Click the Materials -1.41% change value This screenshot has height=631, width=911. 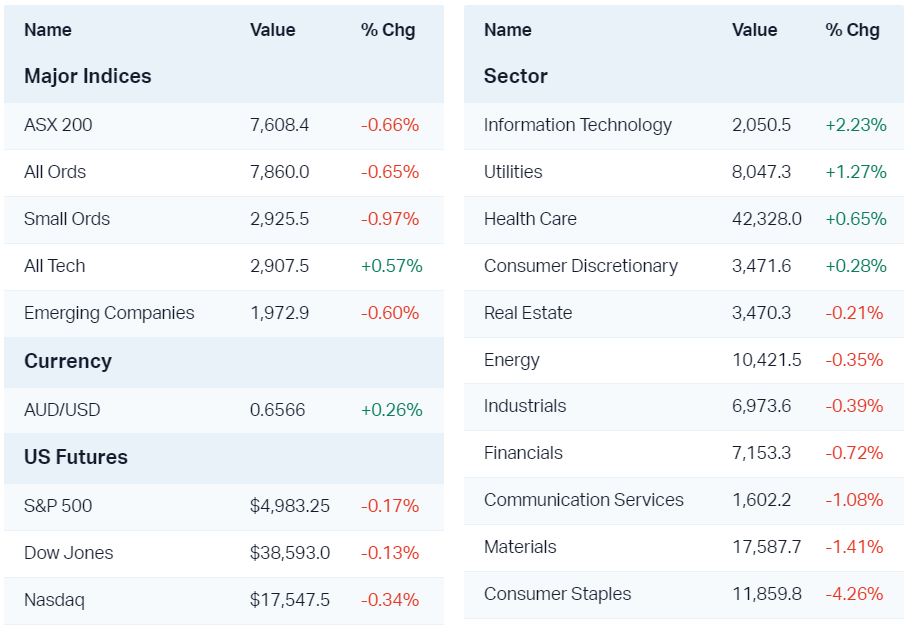[x=854, y=547]
